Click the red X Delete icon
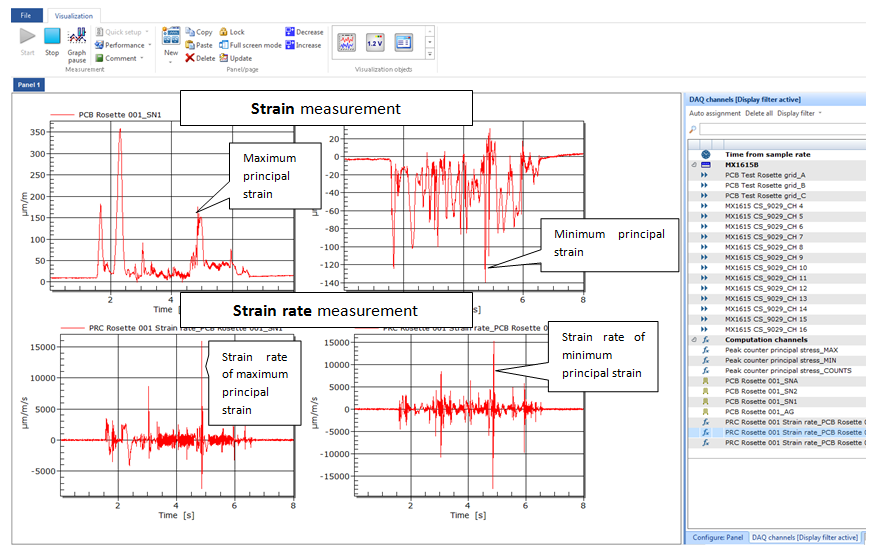The image size is (872, 556). (x=190, y=58)
